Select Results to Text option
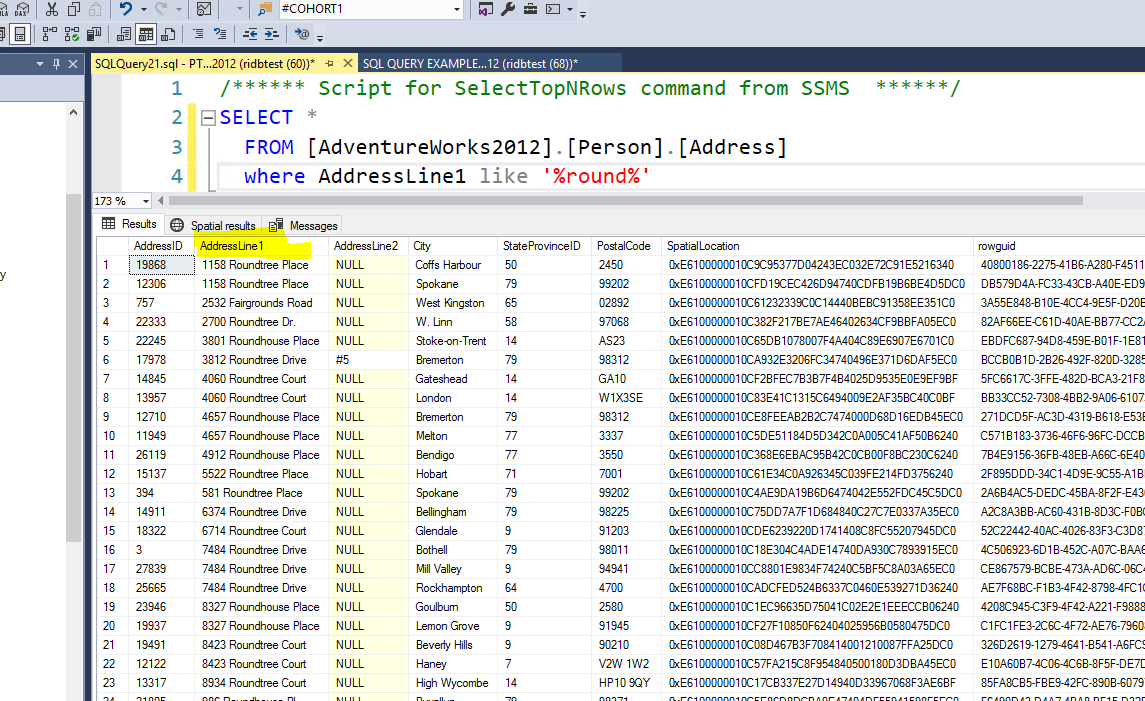 (124, 34)
